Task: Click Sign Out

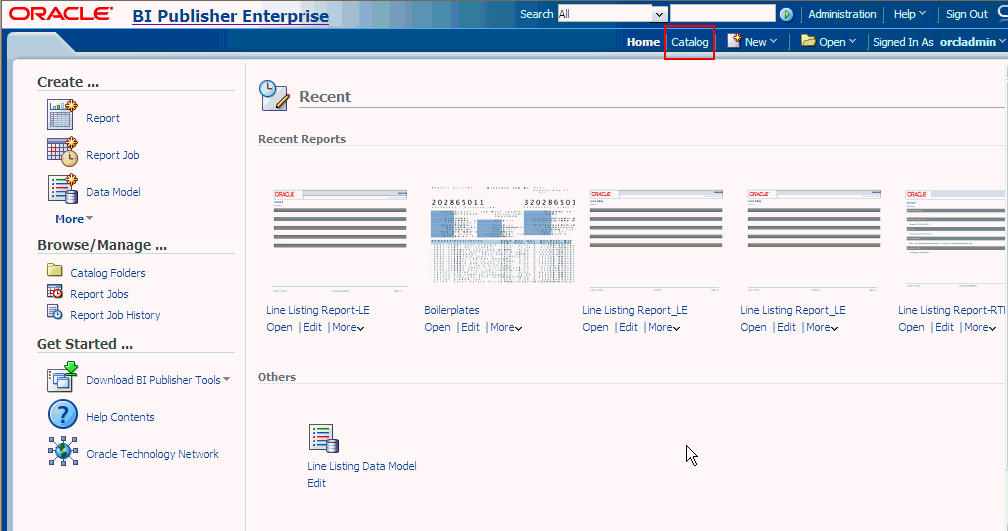Action: coord(966,14)
